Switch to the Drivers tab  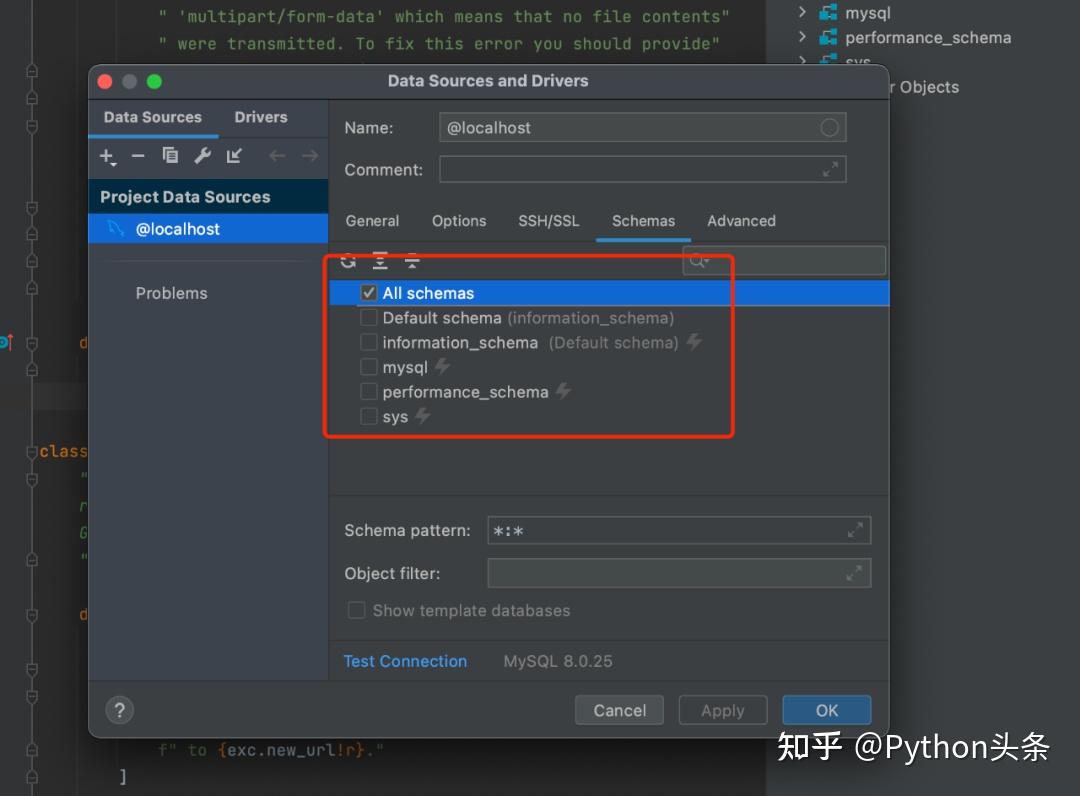(x=260, y=117)
